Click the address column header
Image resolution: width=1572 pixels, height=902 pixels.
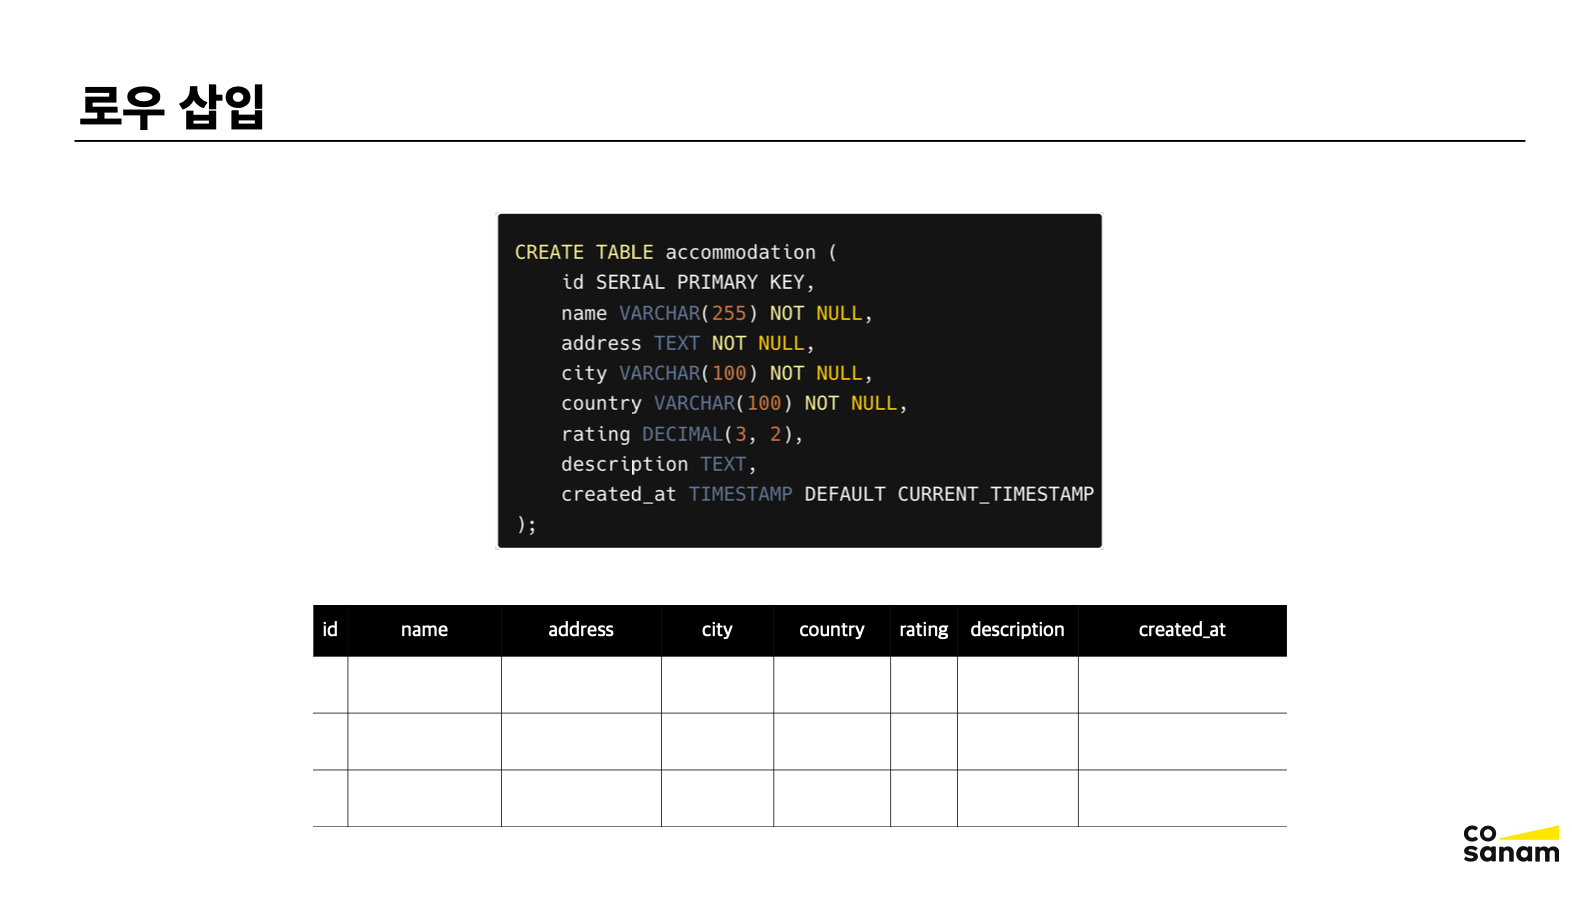[580, 630]
